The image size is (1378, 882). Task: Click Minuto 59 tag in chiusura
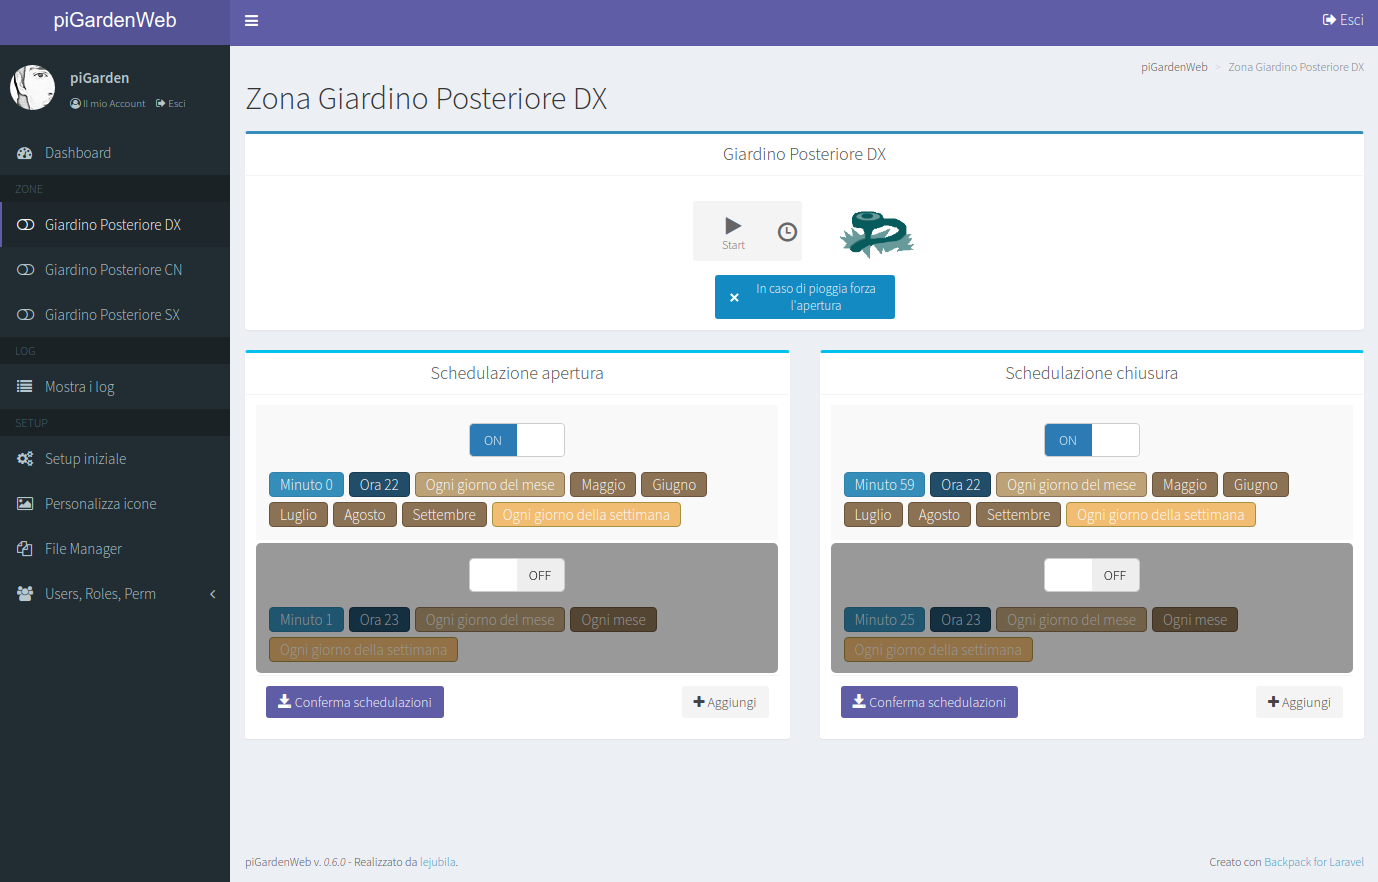pos(884,485)
